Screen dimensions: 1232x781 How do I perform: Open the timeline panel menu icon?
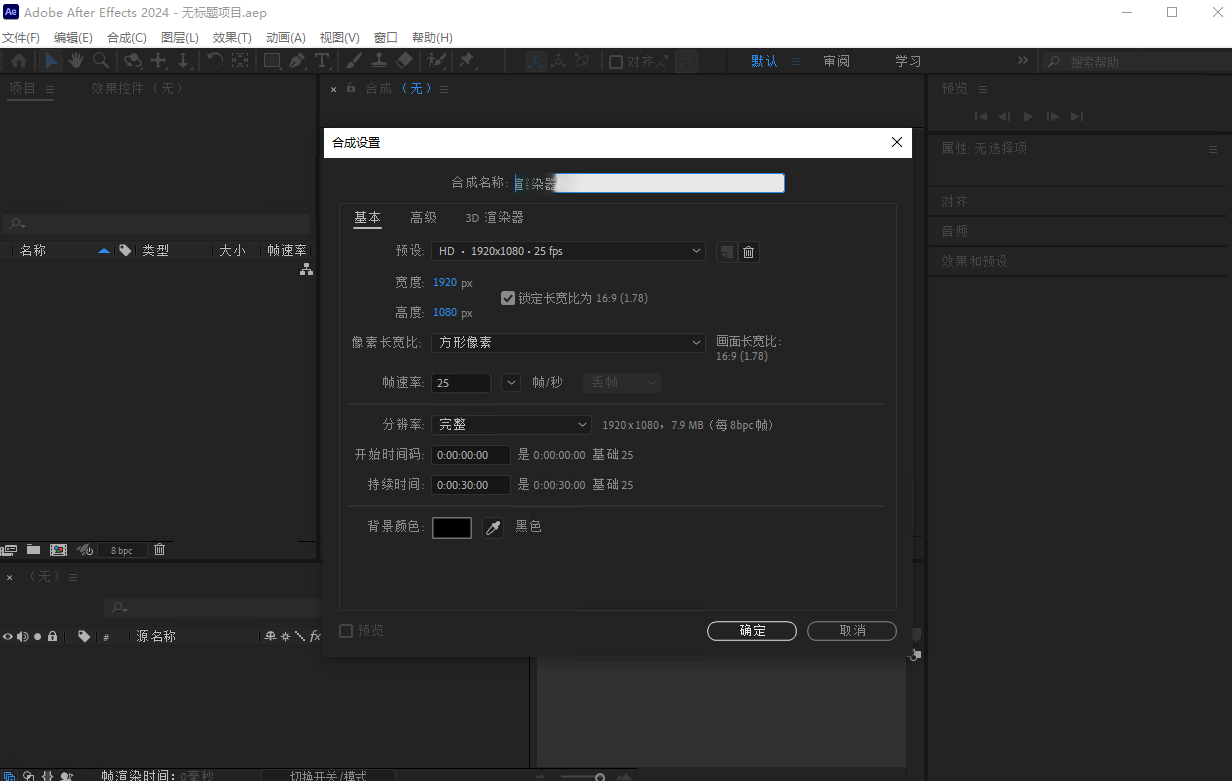[73, 577]
